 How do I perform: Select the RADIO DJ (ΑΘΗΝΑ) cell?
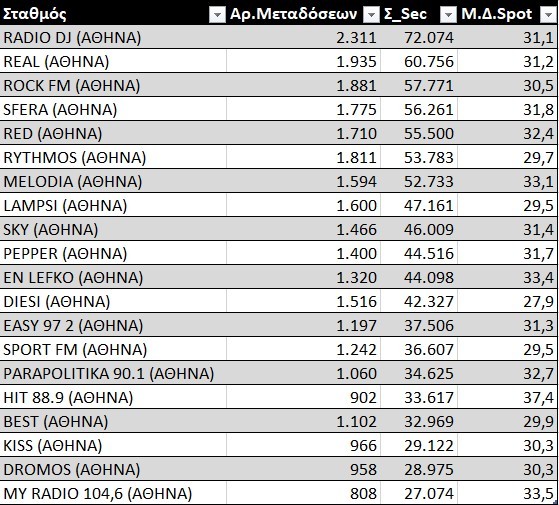[113, 37]
